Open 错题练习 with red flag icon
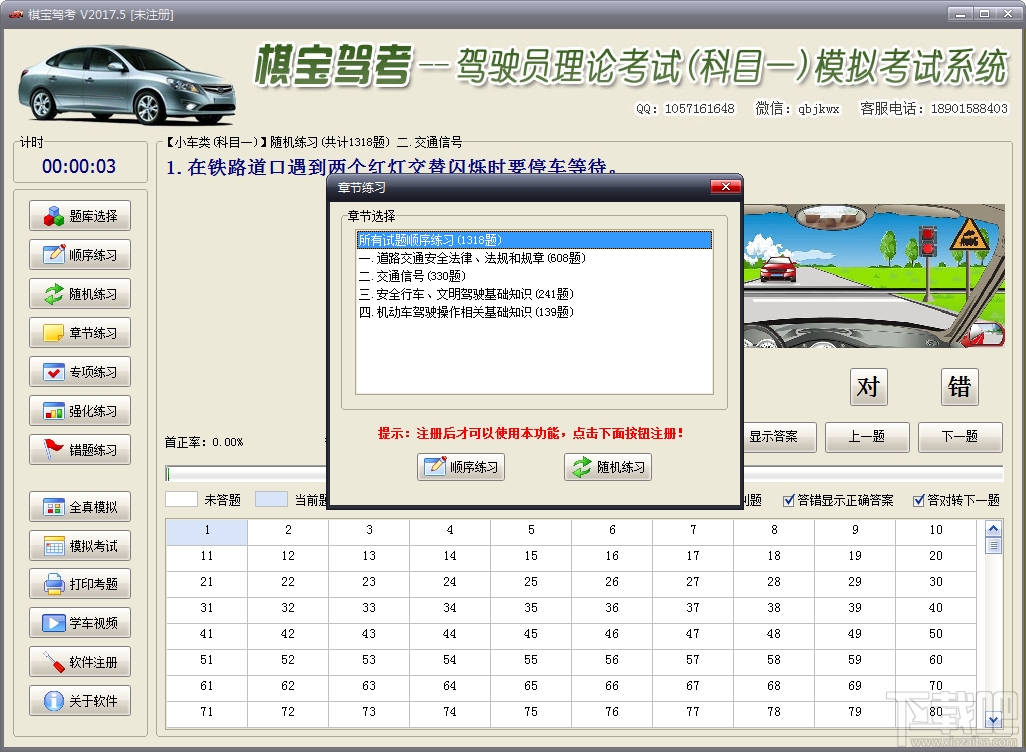Image resolution: width=1026 pixels, height=752 pixels. [80, 450]
